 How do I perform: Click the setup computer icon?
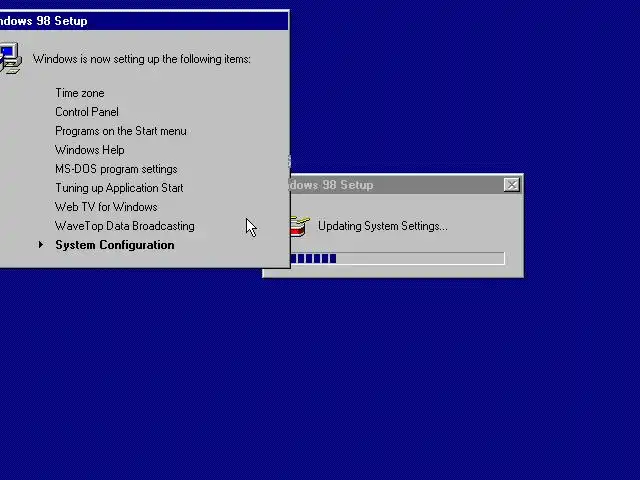[x=10, y=58]
